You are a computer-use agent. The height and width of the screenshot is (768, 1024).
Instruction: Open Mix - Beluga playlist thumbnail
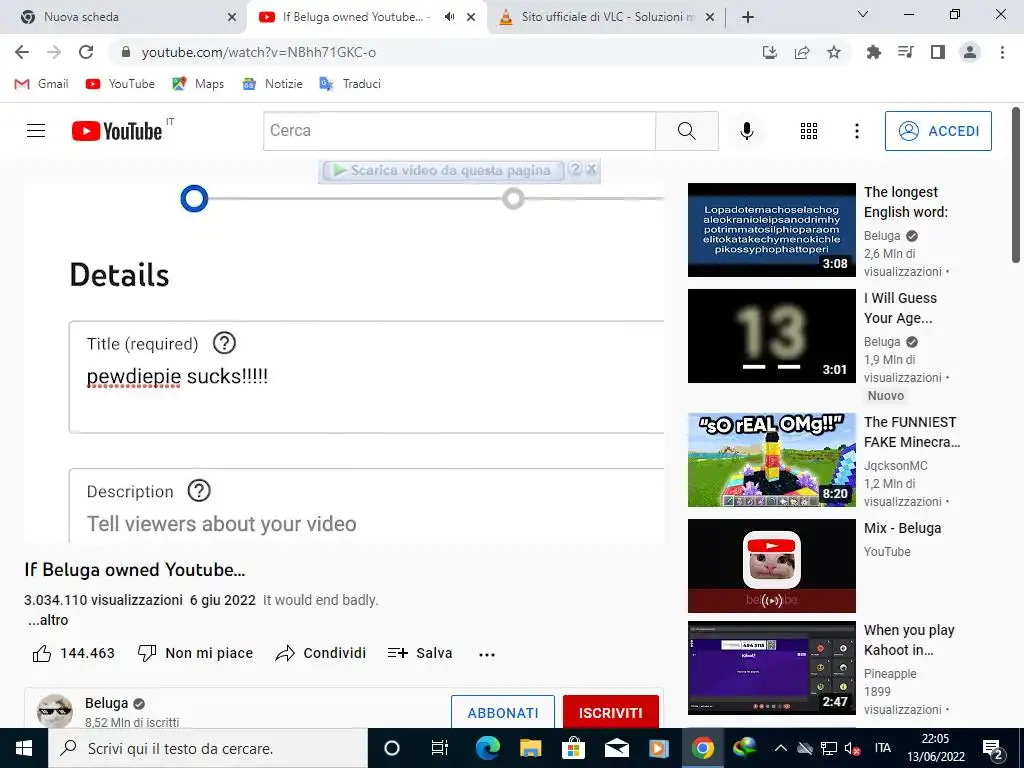tap(771, 566)
